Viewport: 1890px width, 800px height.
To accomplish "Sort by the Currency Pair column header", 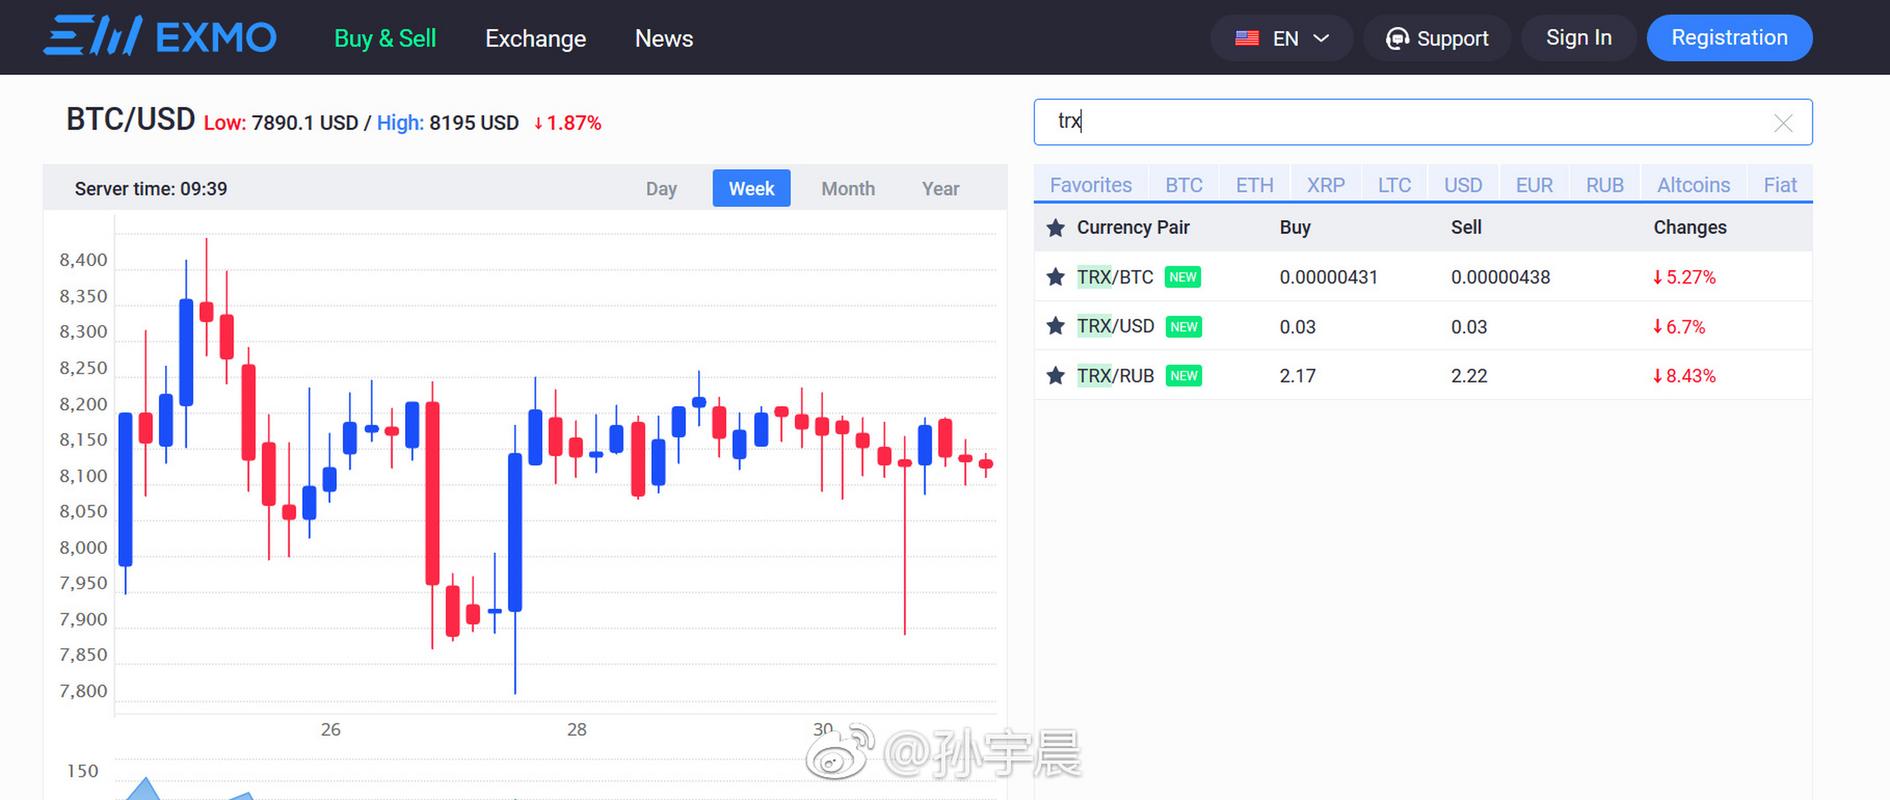I will (1133, 227).
